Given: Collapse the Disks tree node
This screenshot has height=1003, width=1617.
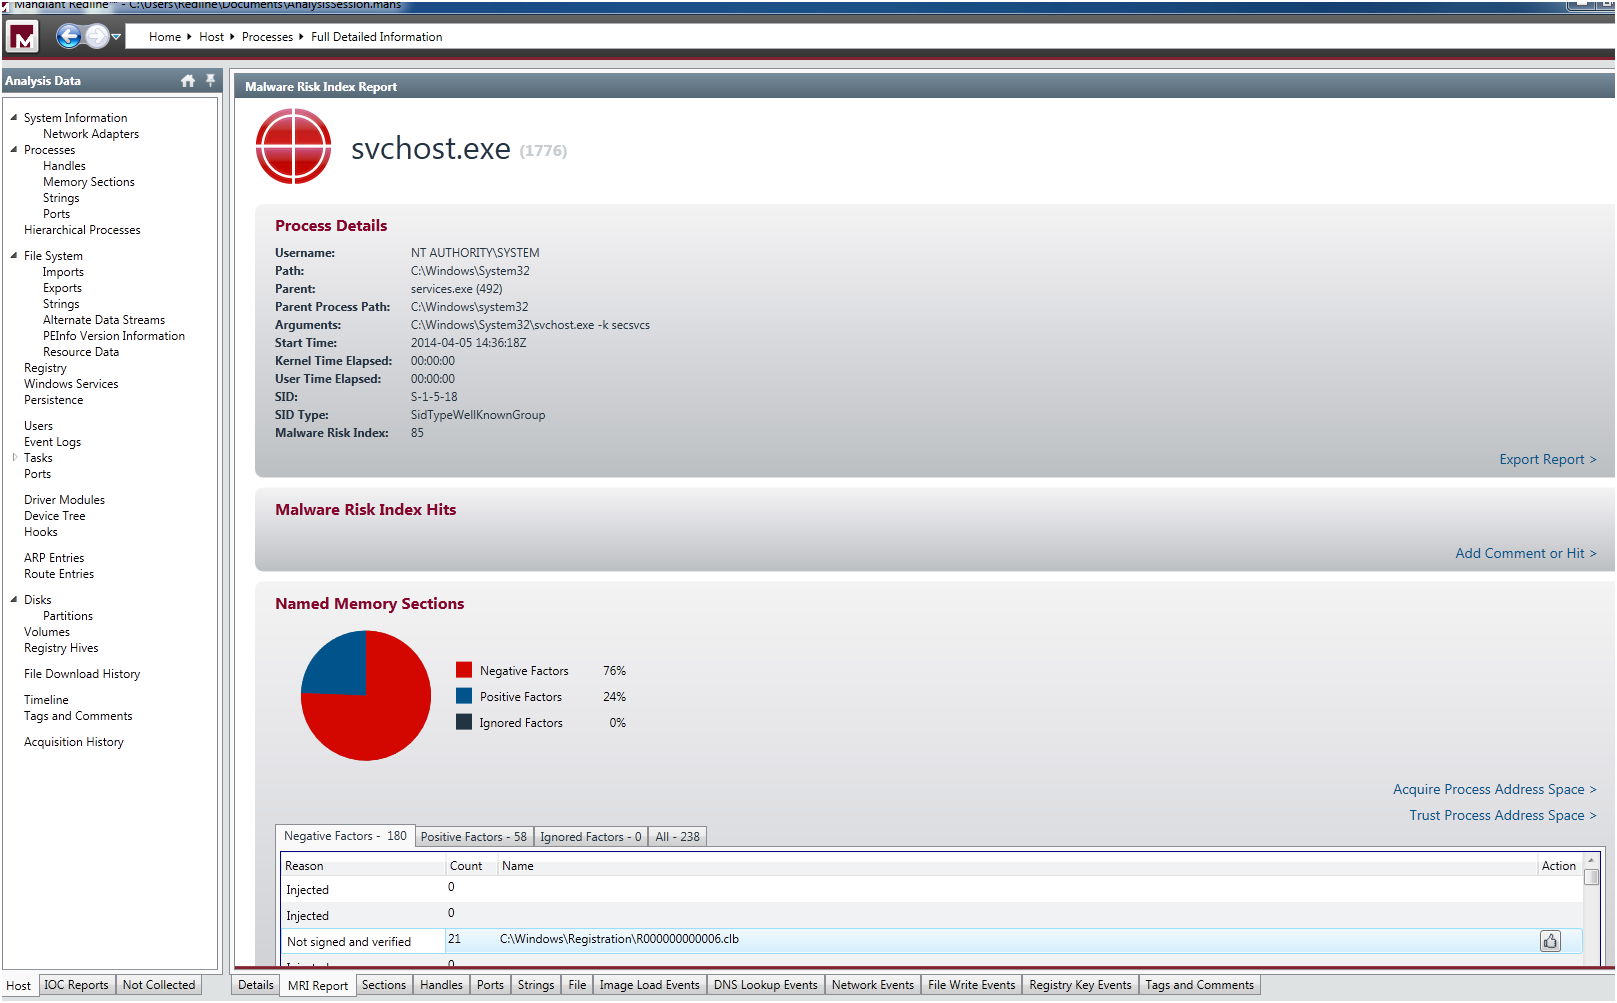Looking at the screenshot, I should click(x=14, y=599).
